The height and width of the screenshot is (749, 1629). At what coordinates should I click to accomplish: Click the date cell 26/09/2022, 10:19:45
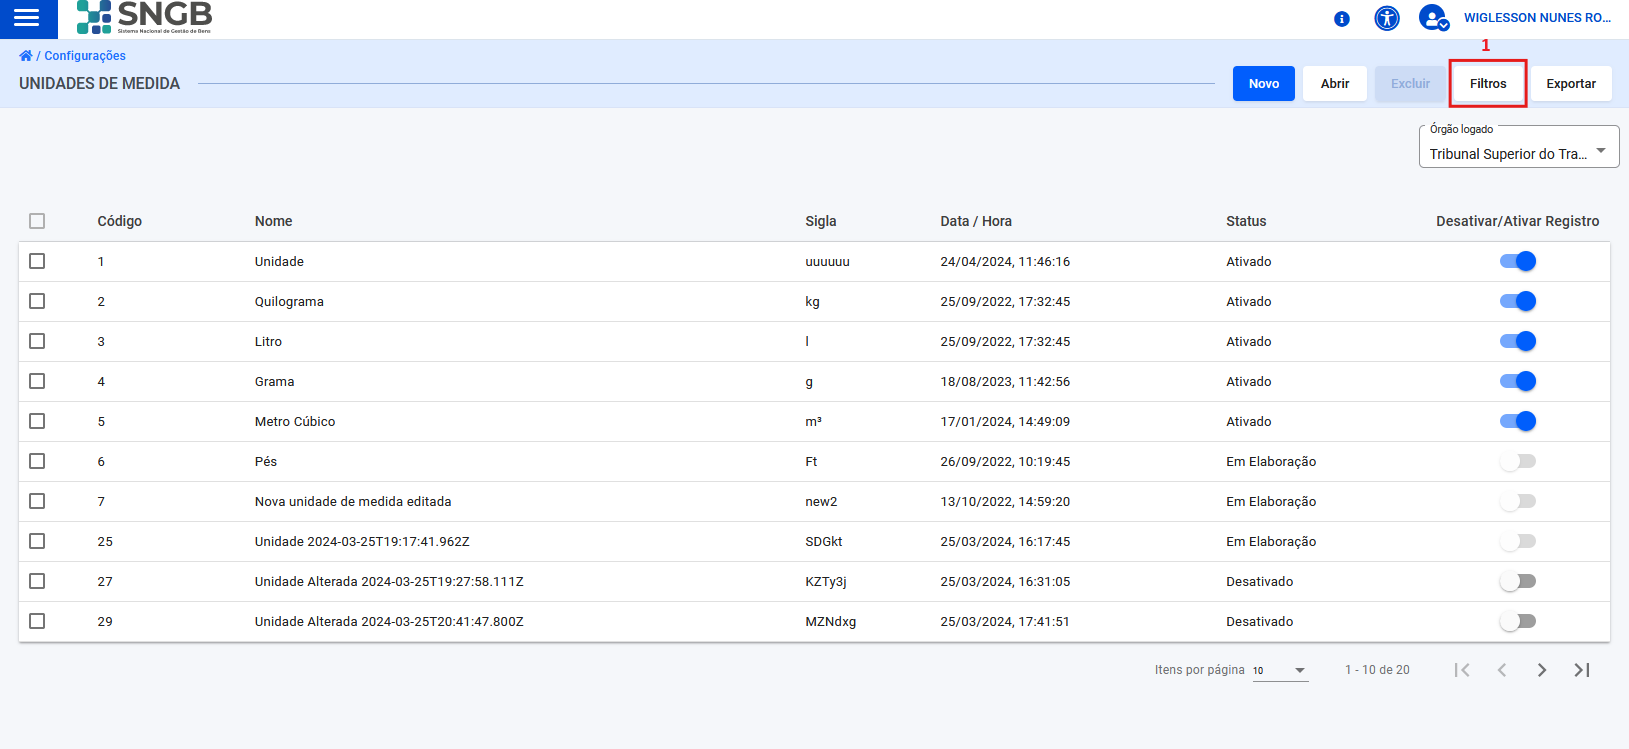click(1005, 461)
